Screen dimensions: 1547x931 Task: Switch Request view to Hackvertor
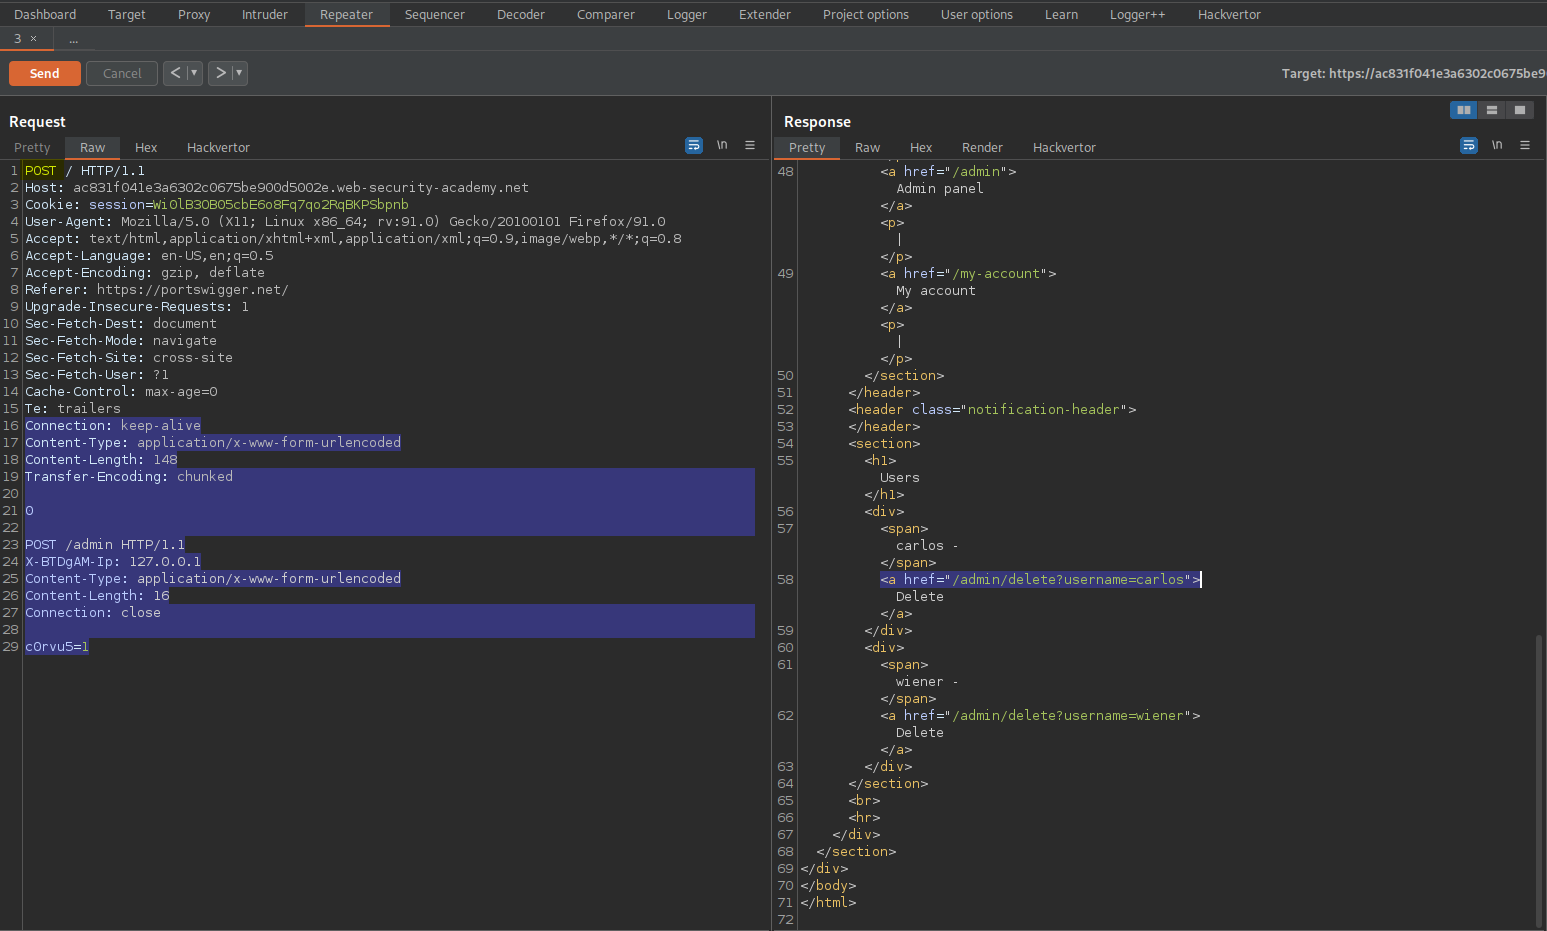click(218, 147)
